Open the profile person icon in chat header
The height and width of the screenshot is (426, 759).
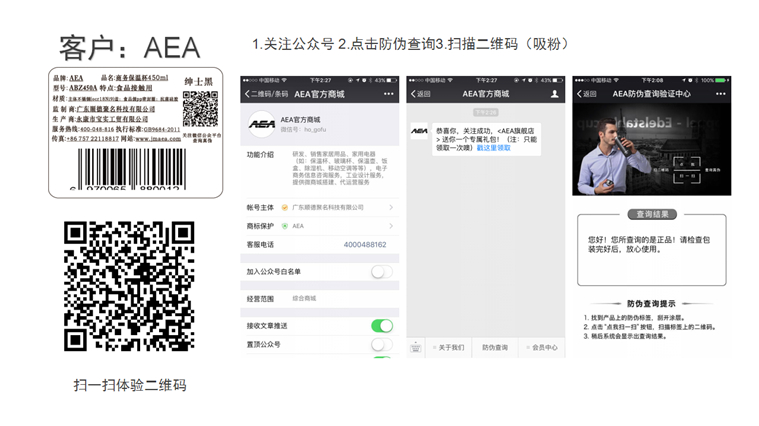[555, 94]
